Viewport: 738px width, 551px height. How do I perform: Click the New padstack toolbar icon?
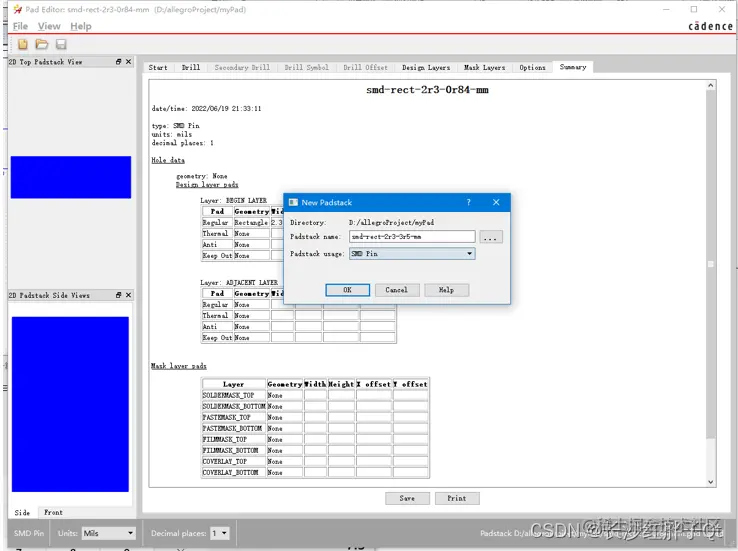coord(23,44)
